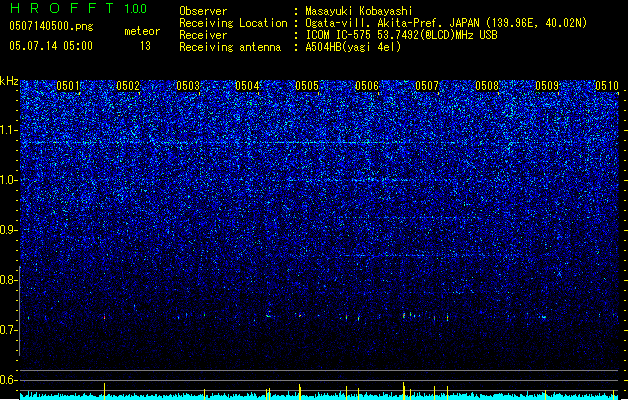Click the Receiving antenna label
Image resolution: width=629 pixels, height=400 pixels.
click(x=230, y=47)
